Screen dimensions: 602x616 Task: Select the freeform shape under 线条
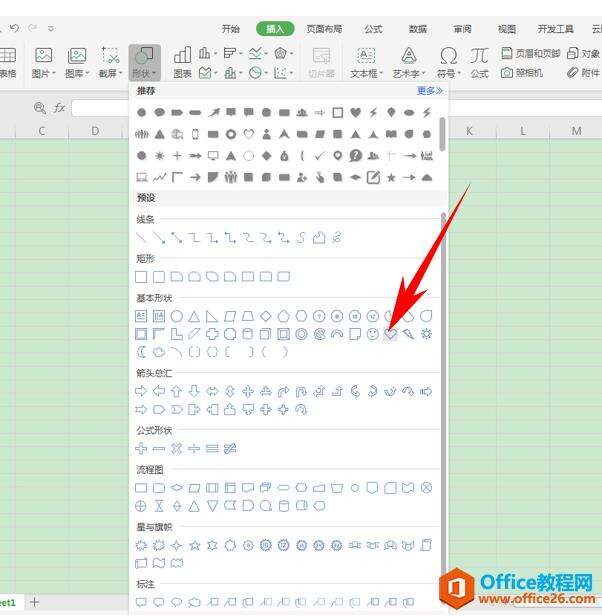(319, 237)
